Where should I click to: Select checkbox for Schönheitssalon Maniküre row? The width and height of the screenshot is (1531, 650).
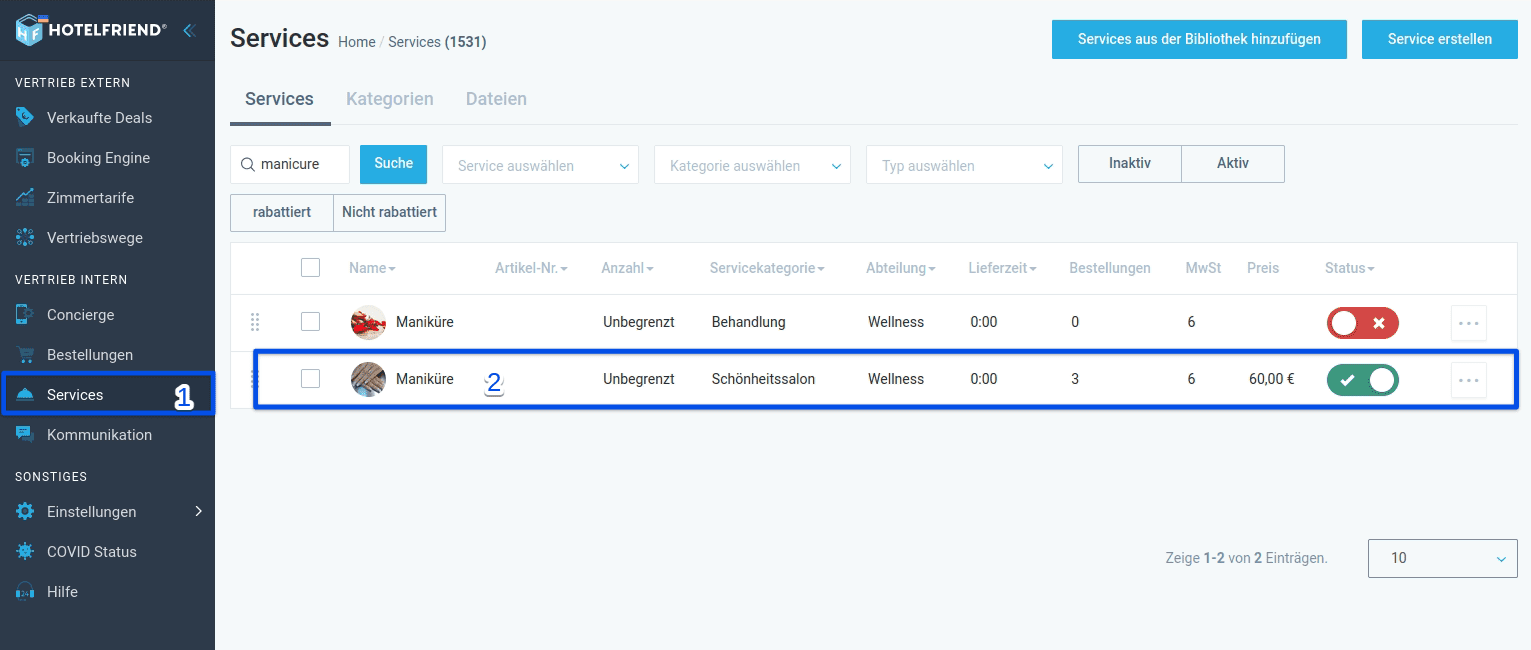coord(310,378)
